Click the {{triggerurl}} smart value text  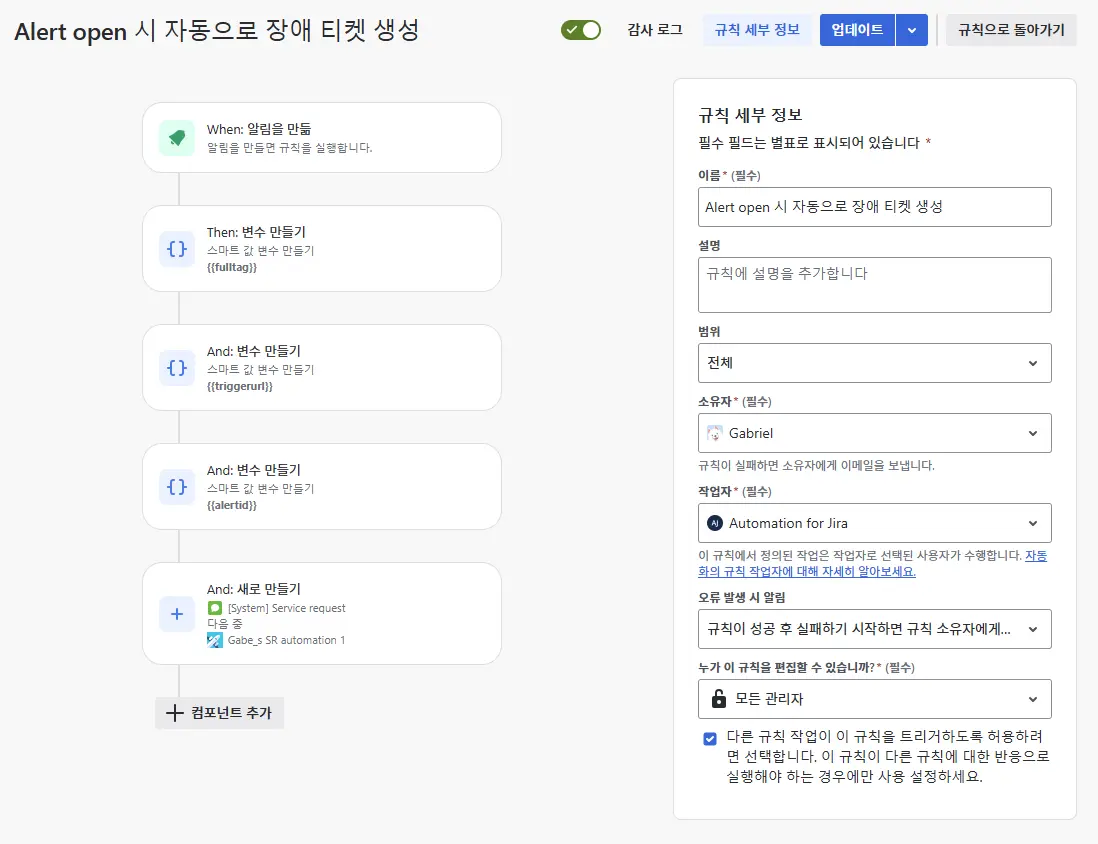click(x=239, y=387)
